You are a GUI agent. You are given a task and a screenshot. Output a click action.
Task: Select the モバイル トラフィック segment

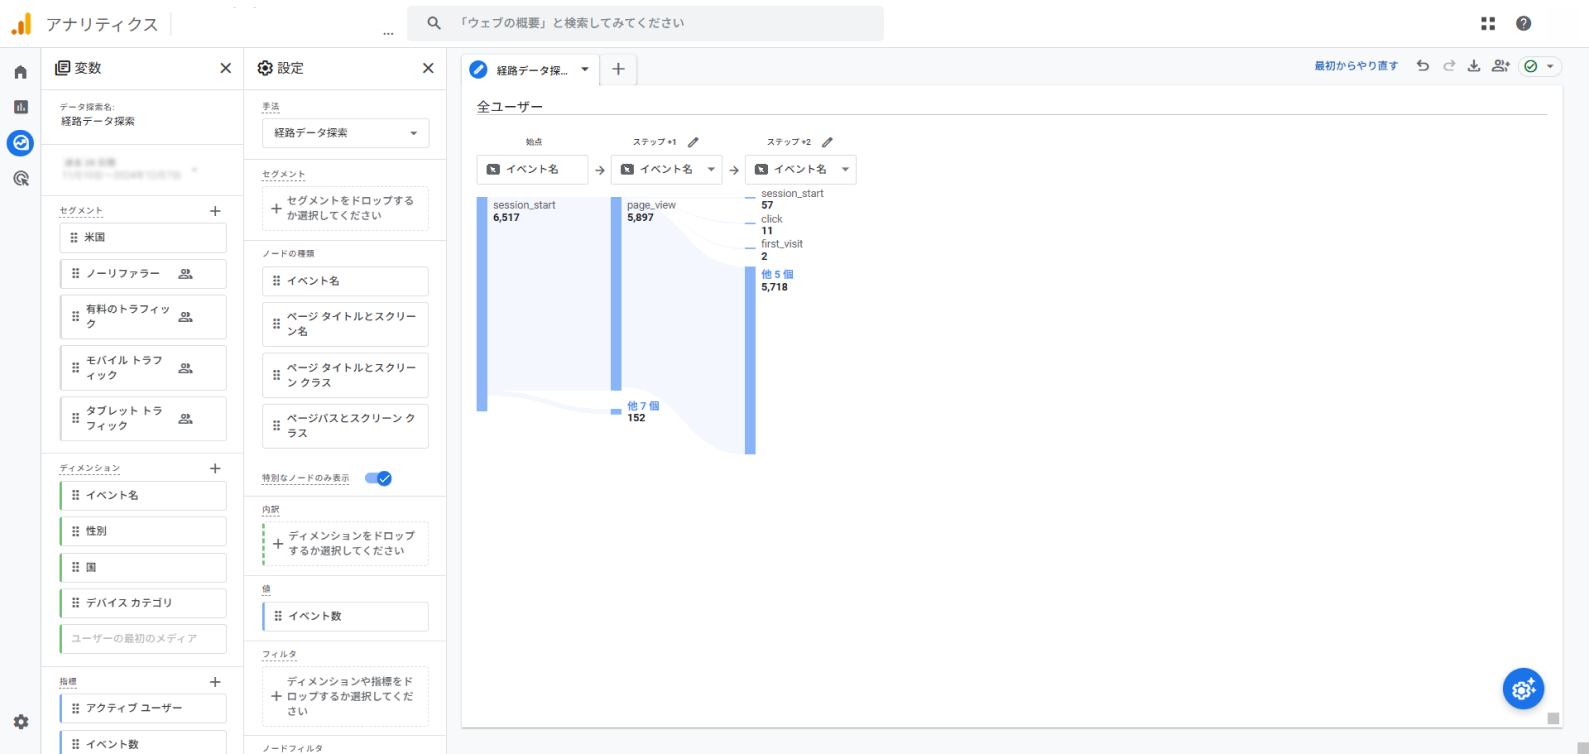point(143,368)
